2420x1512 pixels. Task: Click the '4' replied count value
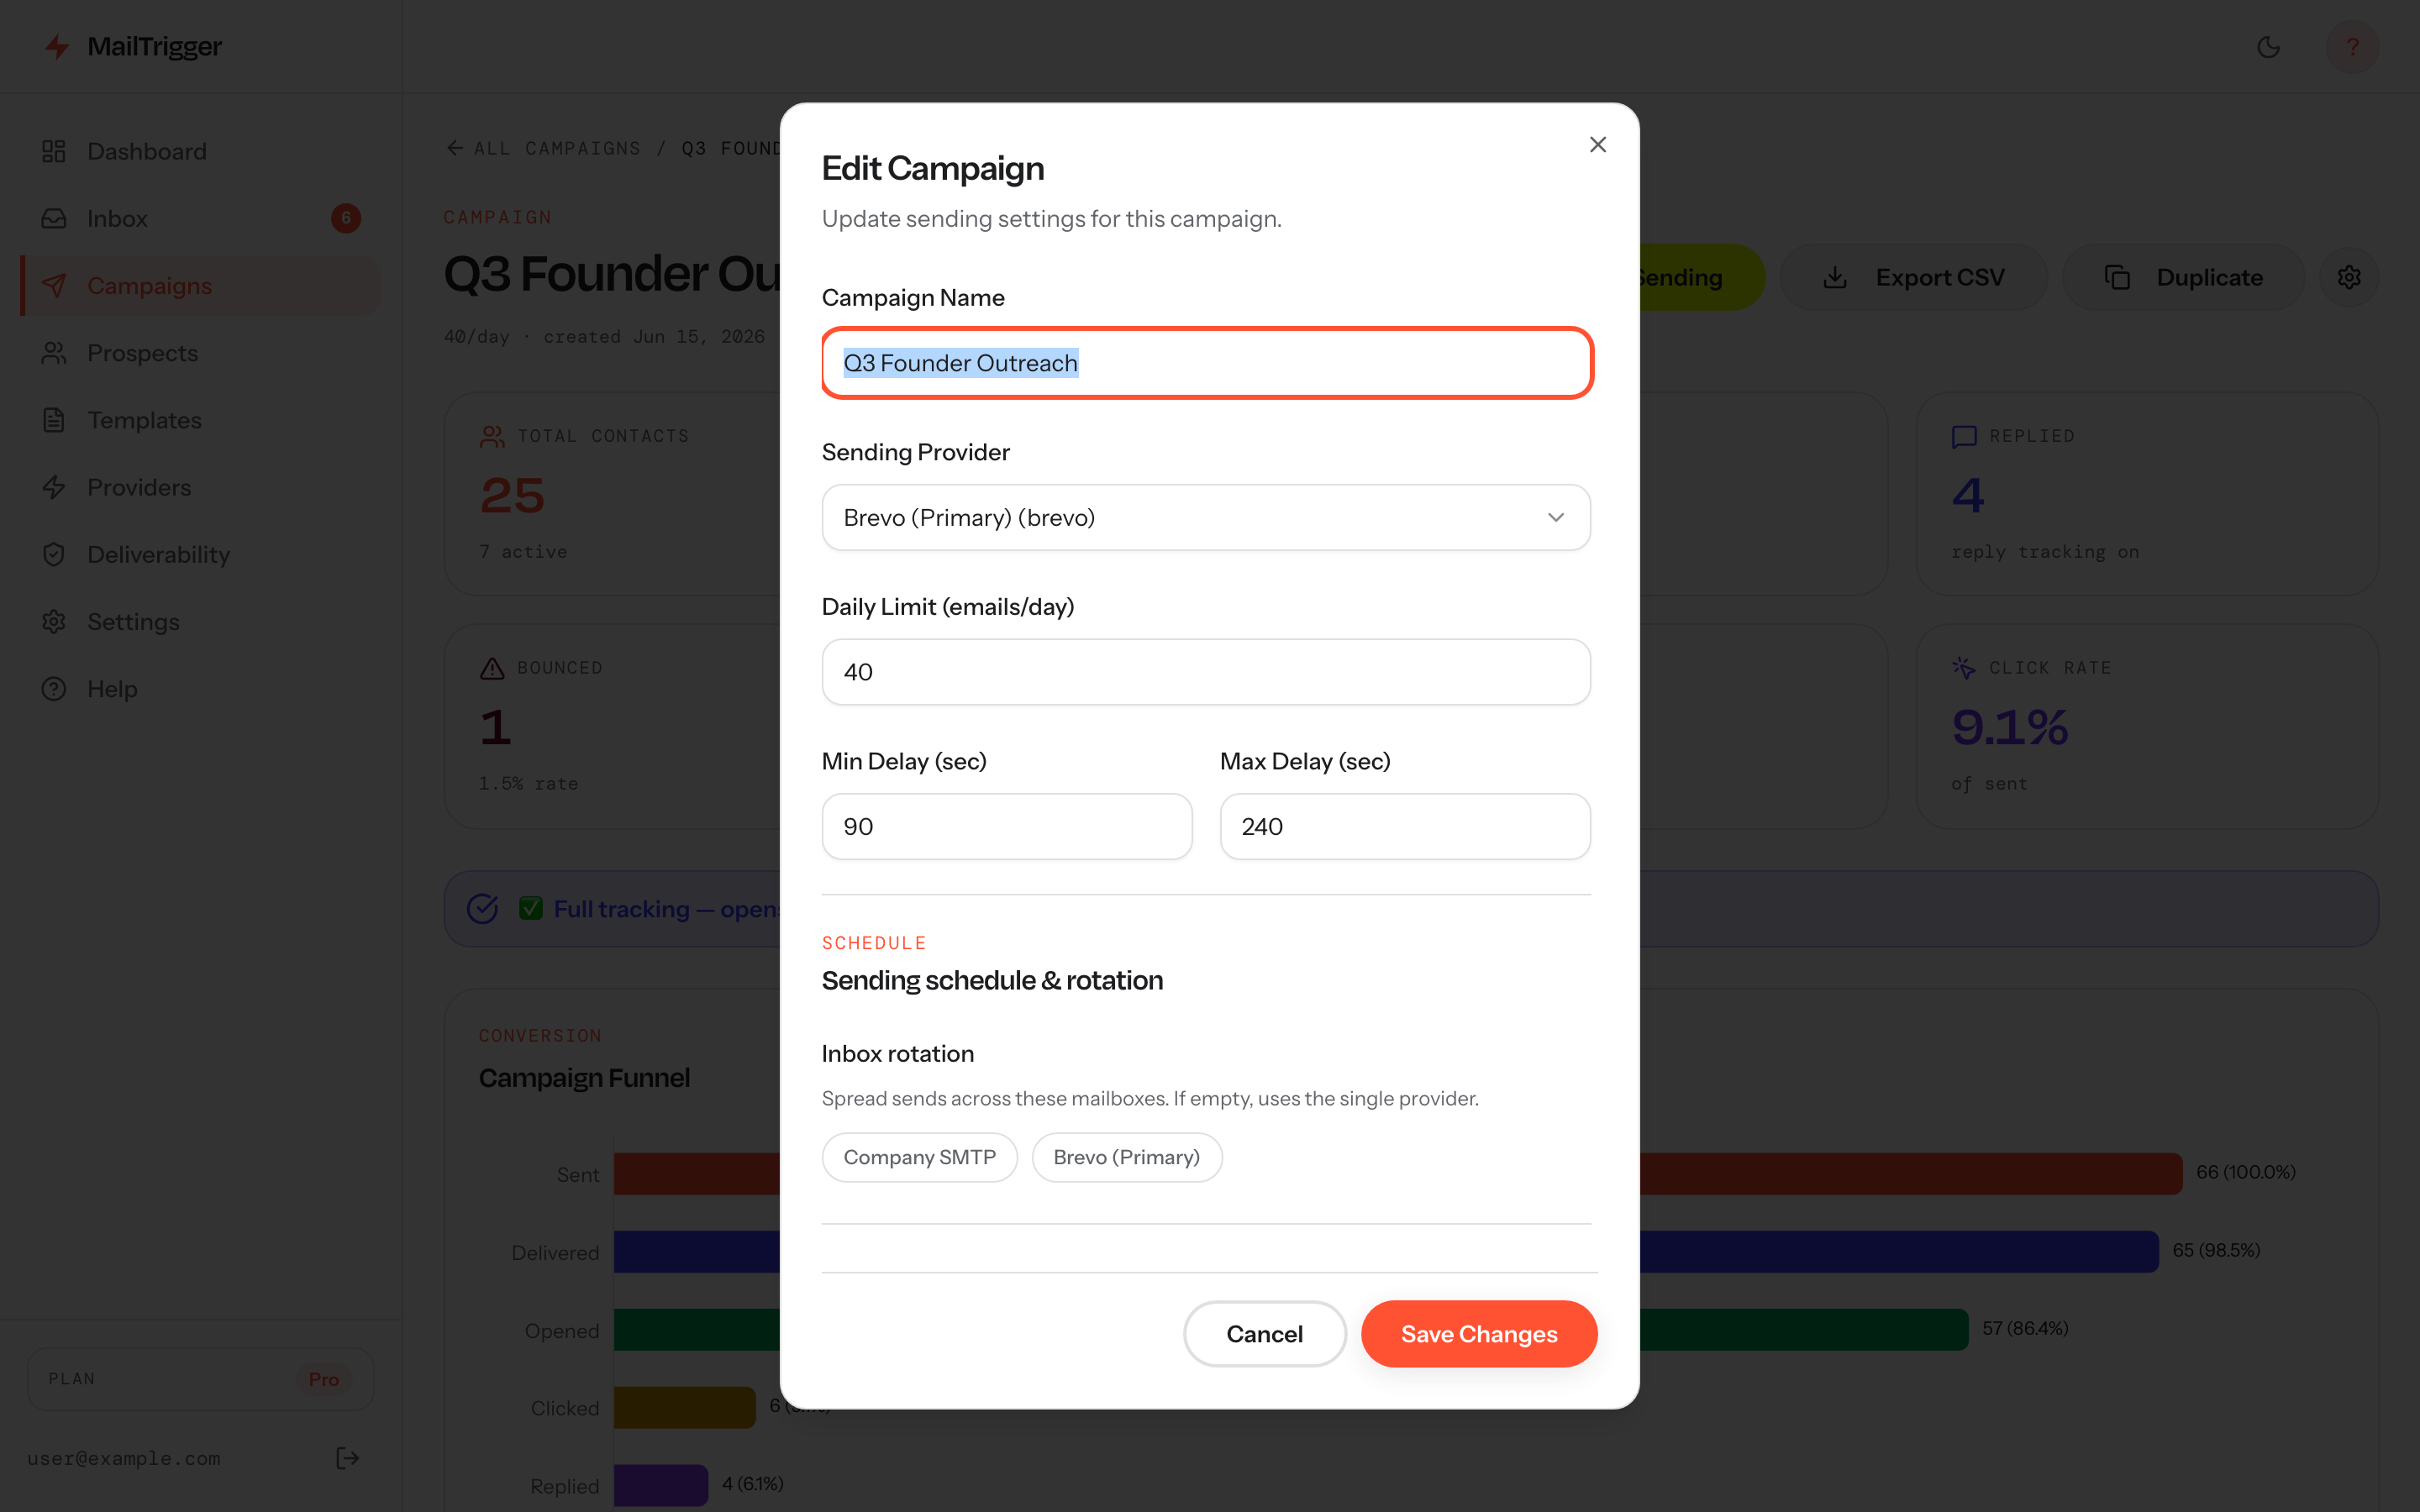coord(1968,495)
